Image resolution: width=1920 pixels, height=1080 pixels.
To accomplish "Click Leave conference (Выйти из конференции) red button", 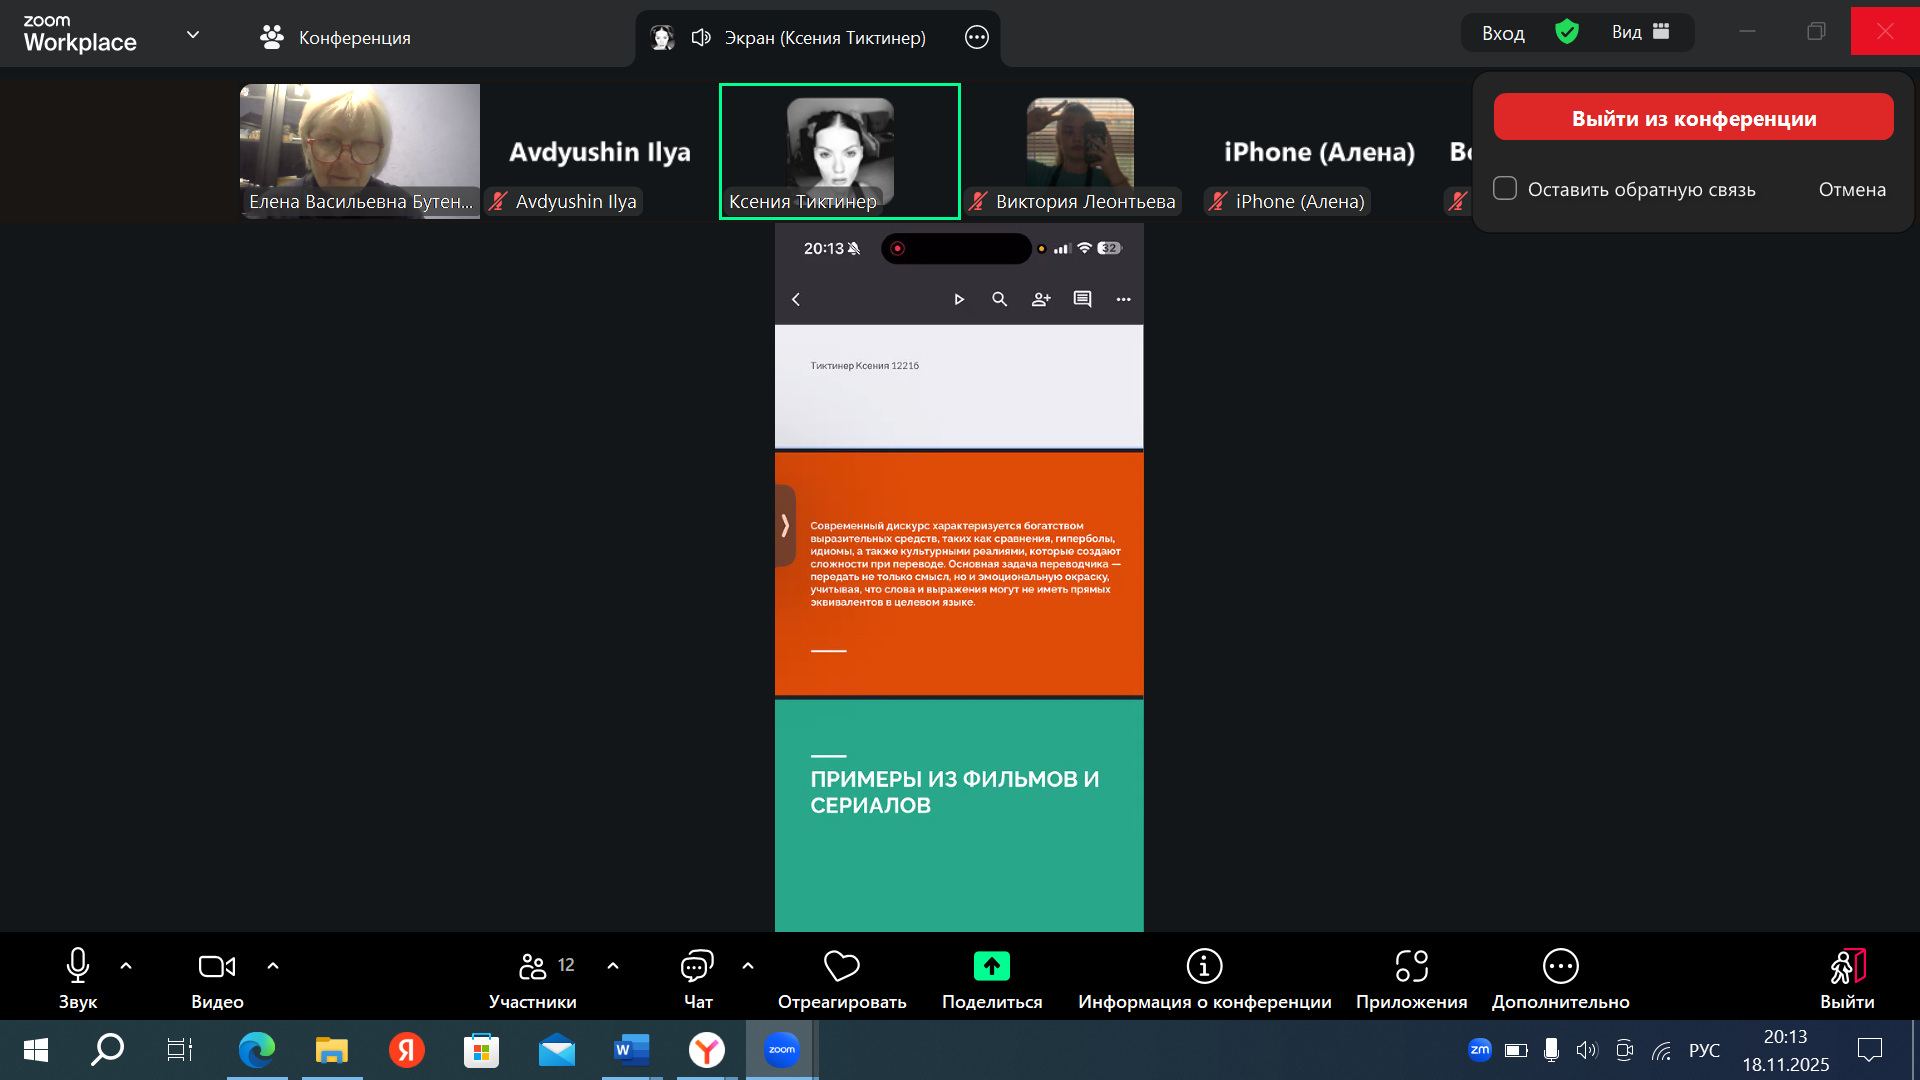I will [1693, 118].
